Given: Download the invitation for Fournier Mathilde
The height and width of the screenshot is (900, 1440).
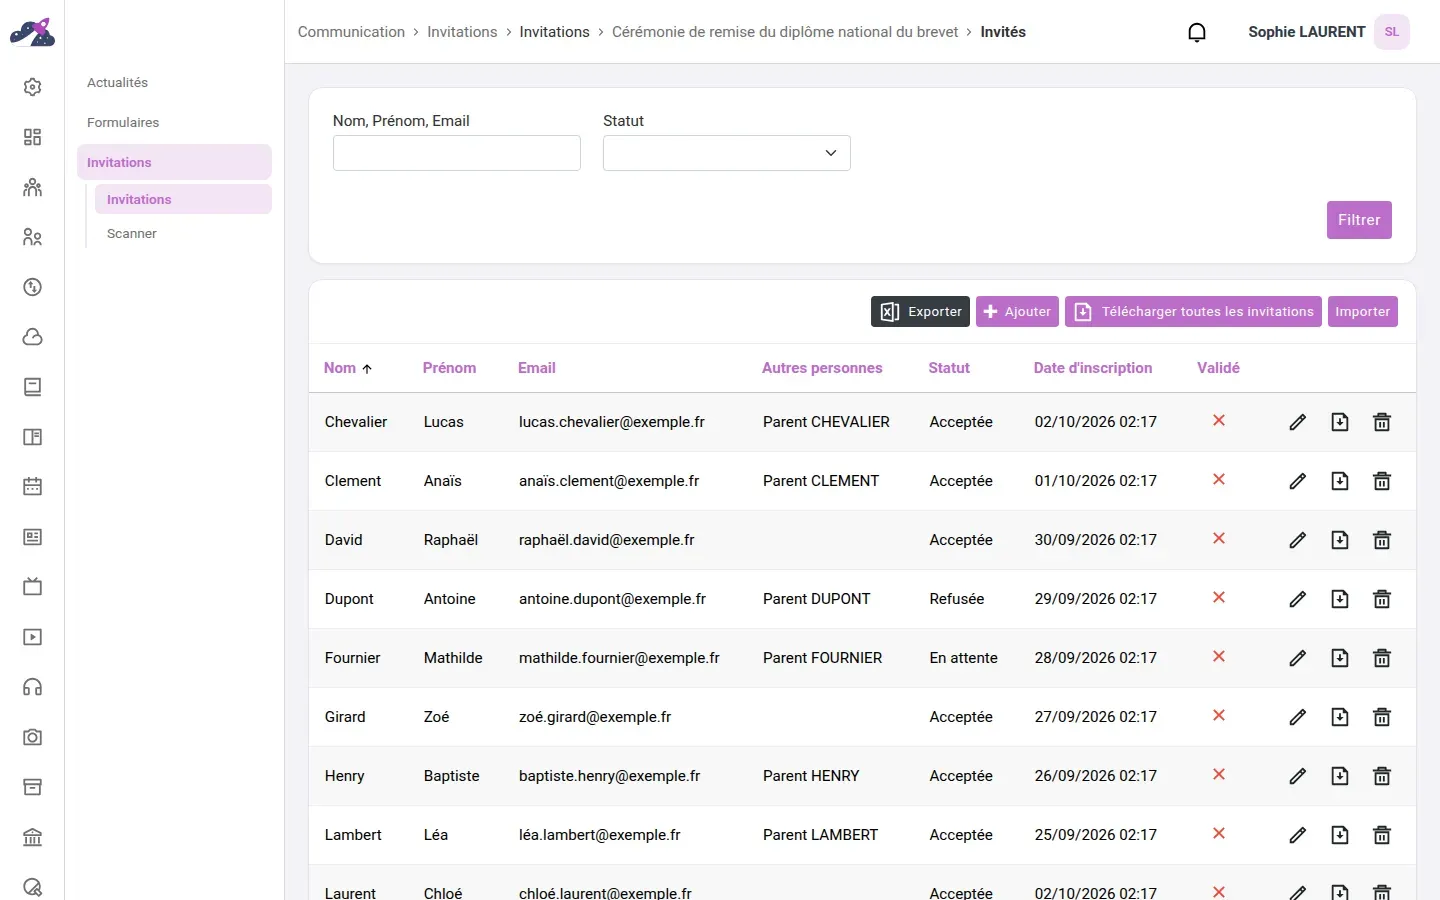Looking at the screenshot, I should 1340,658.
